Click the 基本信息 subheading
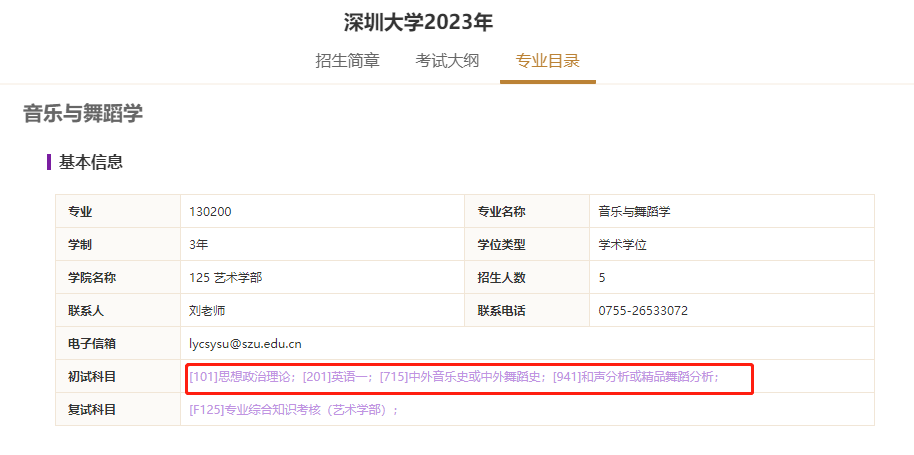Screen dimensions: 914x455 (x=91, y=162)
